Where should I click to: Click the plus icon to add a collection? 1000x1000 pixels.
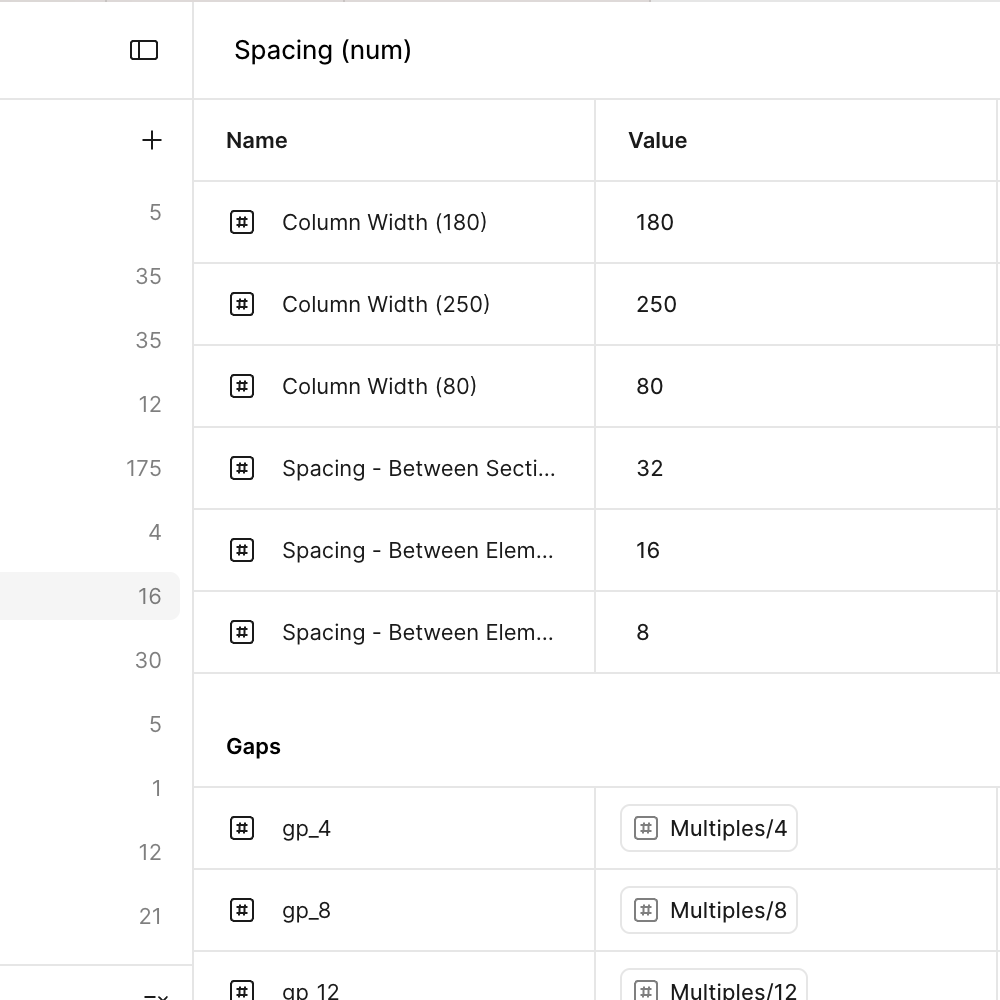(x=152, y=140)
